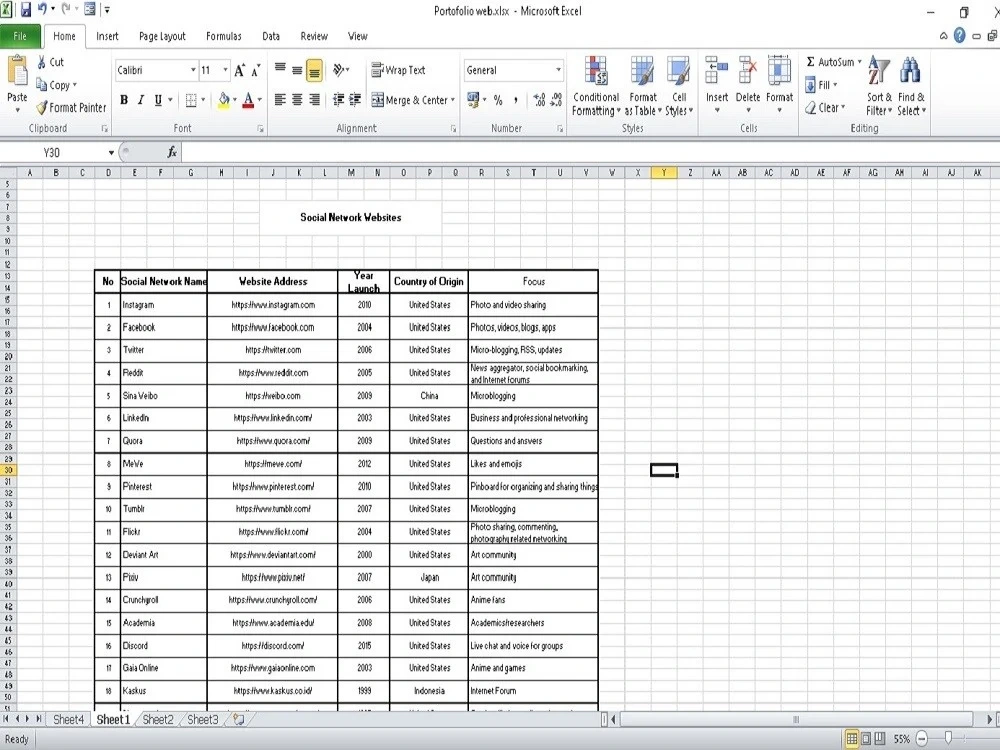This screenshot has width=1000, height=750.
Task: Switch to the Data tab
Action: coord(271,36)
